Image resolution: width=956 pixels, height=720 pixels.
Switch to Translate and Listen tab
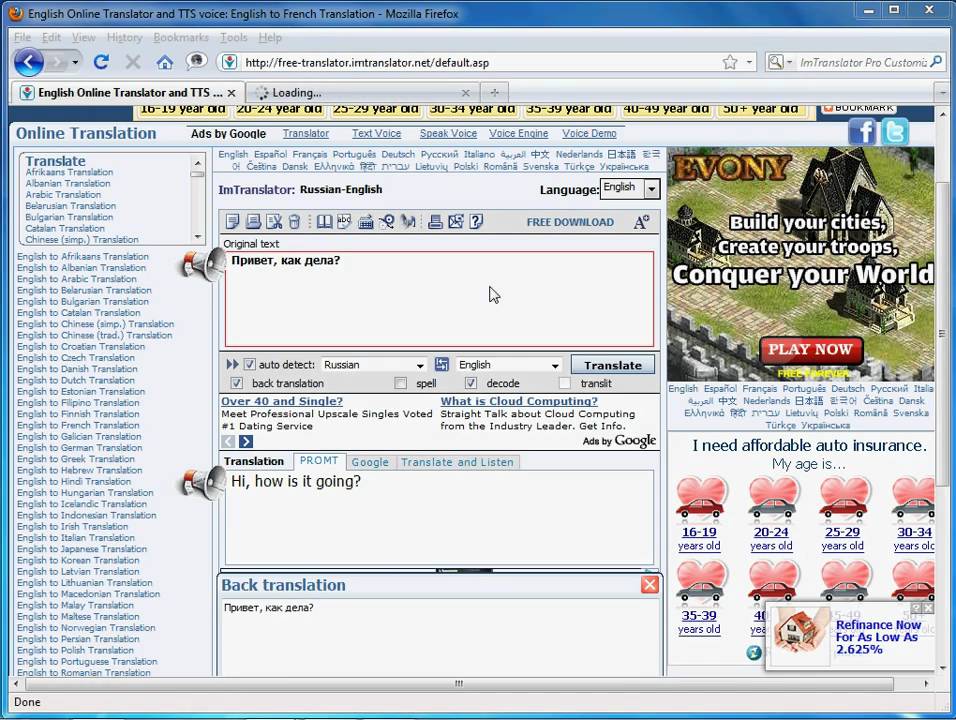[x=457, y=462]
